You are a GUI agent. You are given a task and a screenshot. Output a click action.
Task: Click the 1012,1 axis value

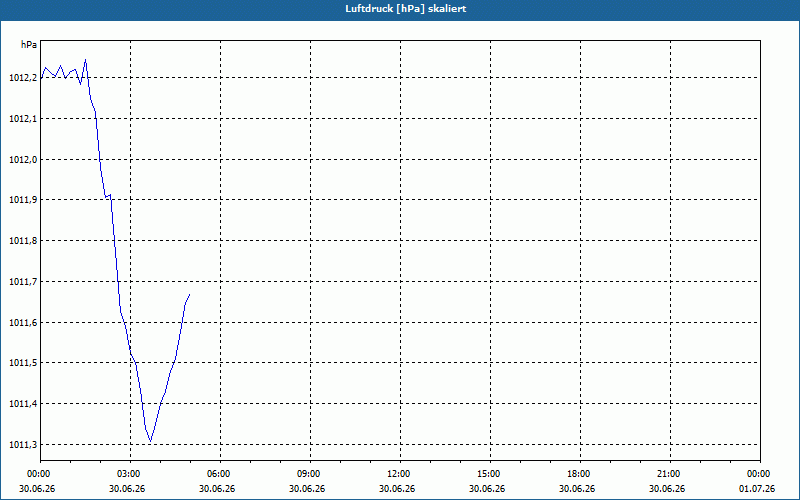[x=23, y=118]
